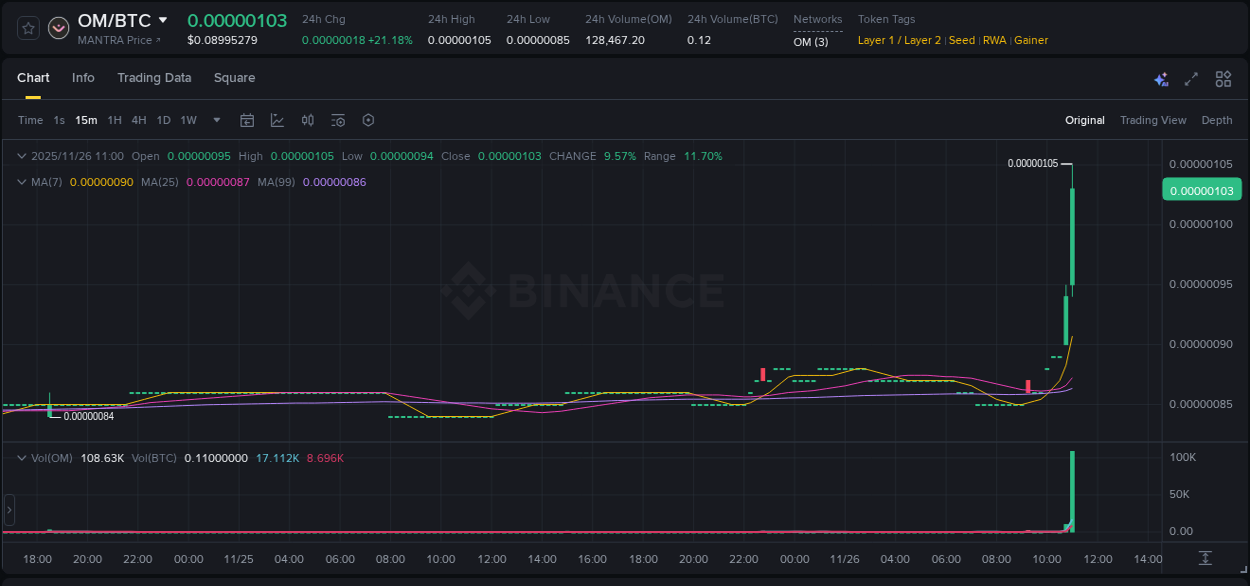Open the OM/BTC pair dropdown

[163, 20]
